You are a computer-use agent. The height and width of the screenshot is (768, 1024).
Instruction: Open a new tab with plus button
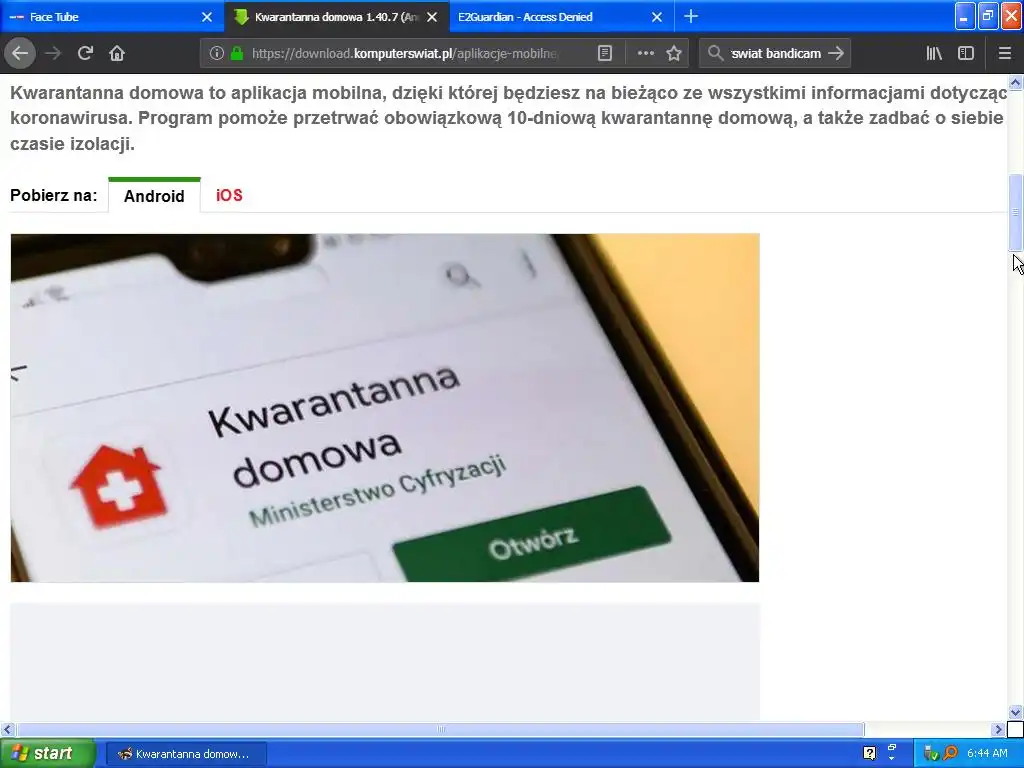691,16
